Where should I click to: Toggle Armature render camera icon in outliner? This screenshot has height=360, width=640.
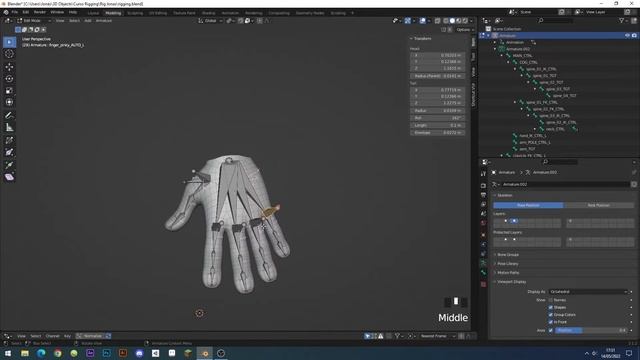click(634, 36)
